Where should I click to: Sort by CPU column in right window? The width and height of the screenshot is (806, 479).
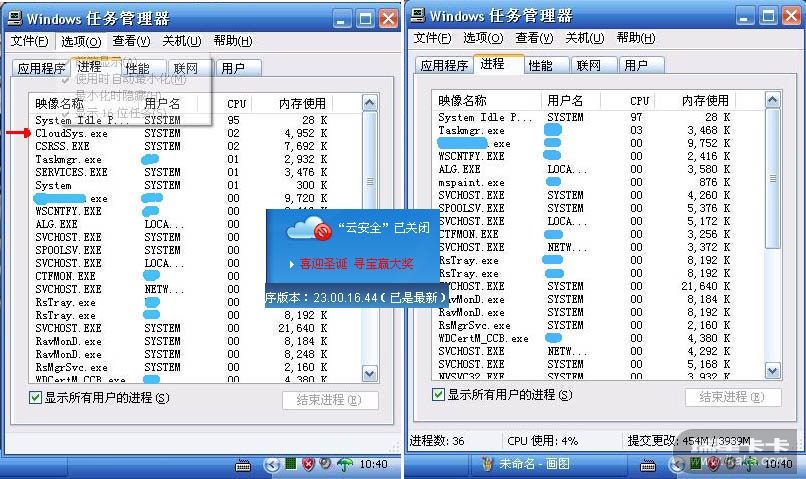point(628,101)
